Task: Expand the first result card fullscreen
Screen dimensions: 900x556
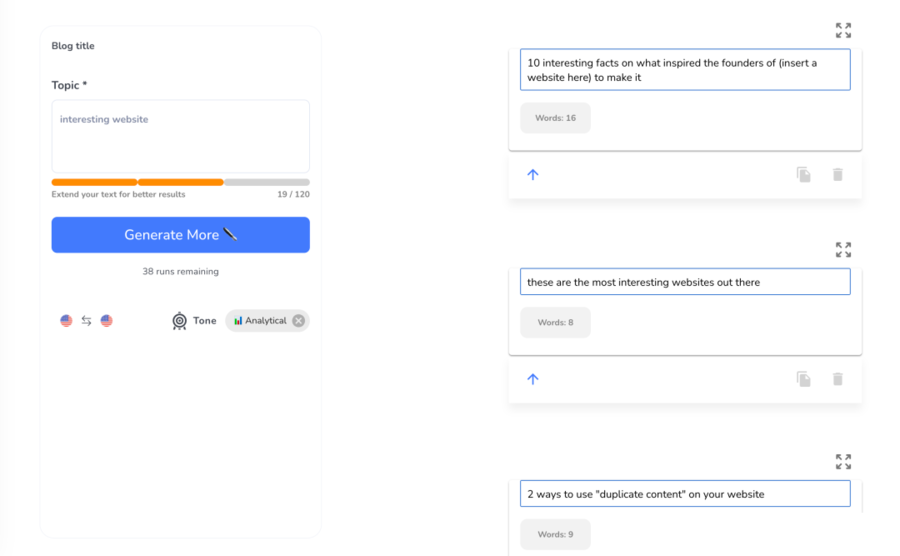Action: pos(843,30)
